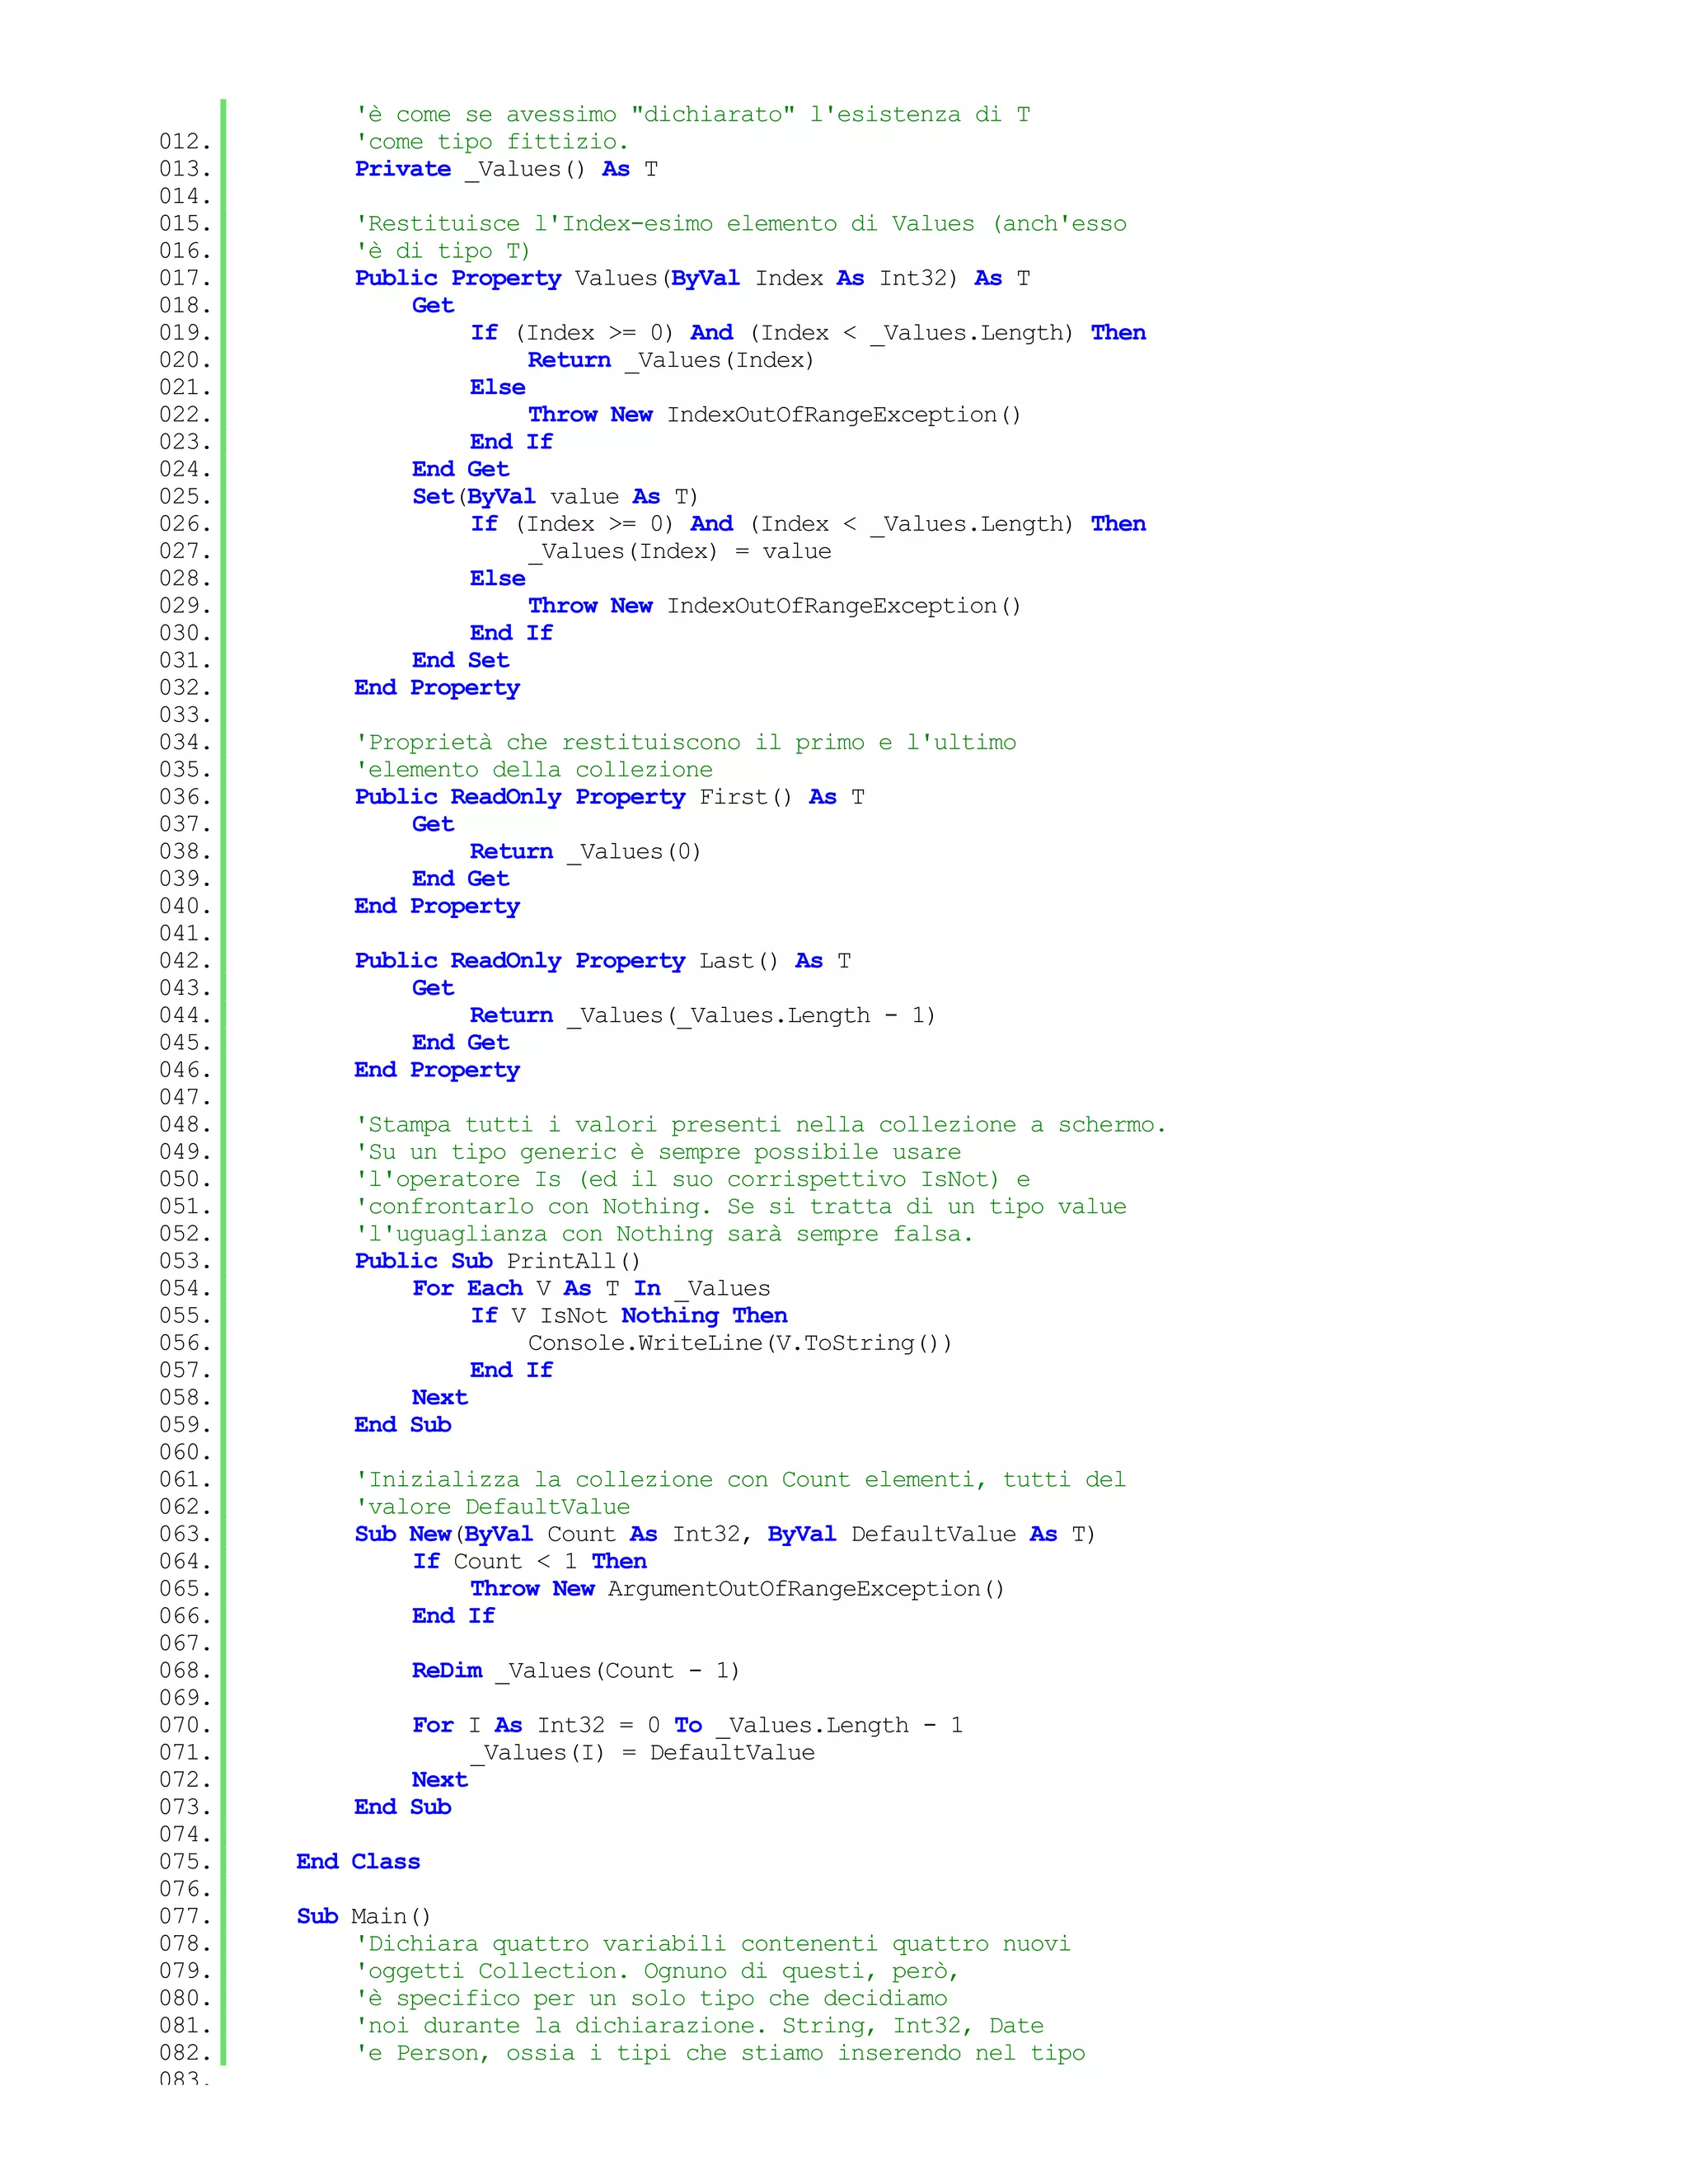Click 'ArgumentOutOfRangeException()' on line 065
Screen dimensions: 1688x2184
(x=805, y=1589)
